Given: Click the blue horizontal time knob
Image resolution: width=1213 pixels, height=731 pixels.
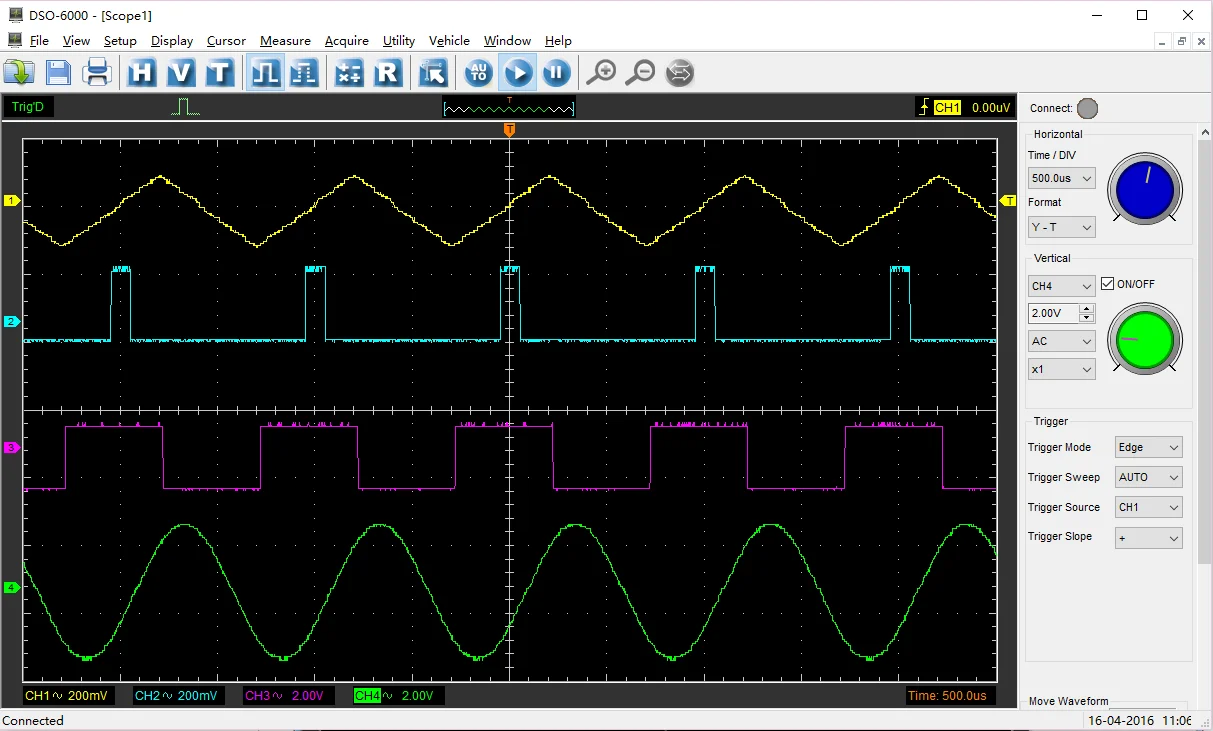Looking at the screenshot, I should [1144, 190].
